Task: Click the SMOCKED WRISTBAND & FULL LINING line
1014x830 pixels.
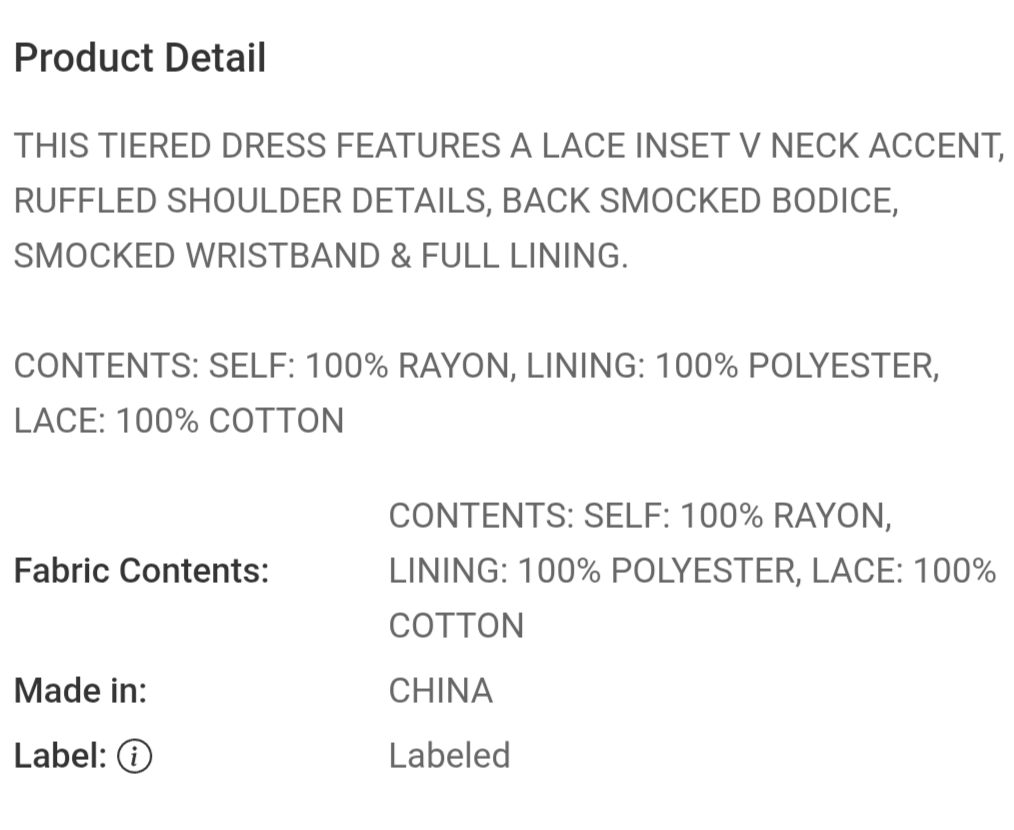Action: click(321, 256)
